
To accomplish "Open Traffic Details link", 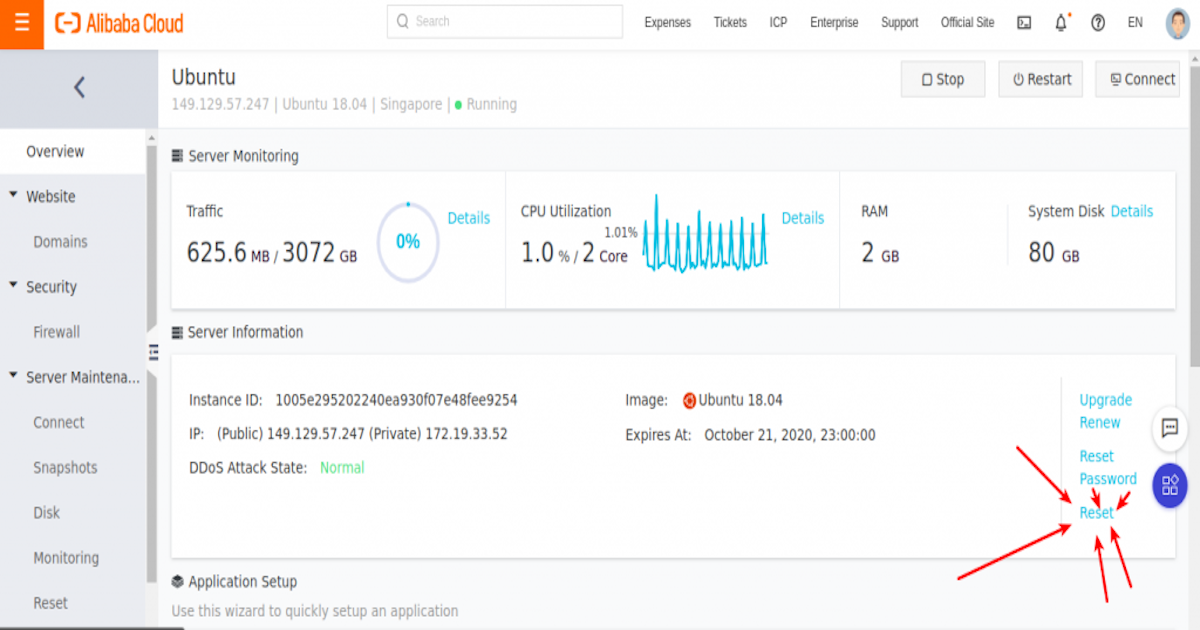I will [x=468, y=218].
